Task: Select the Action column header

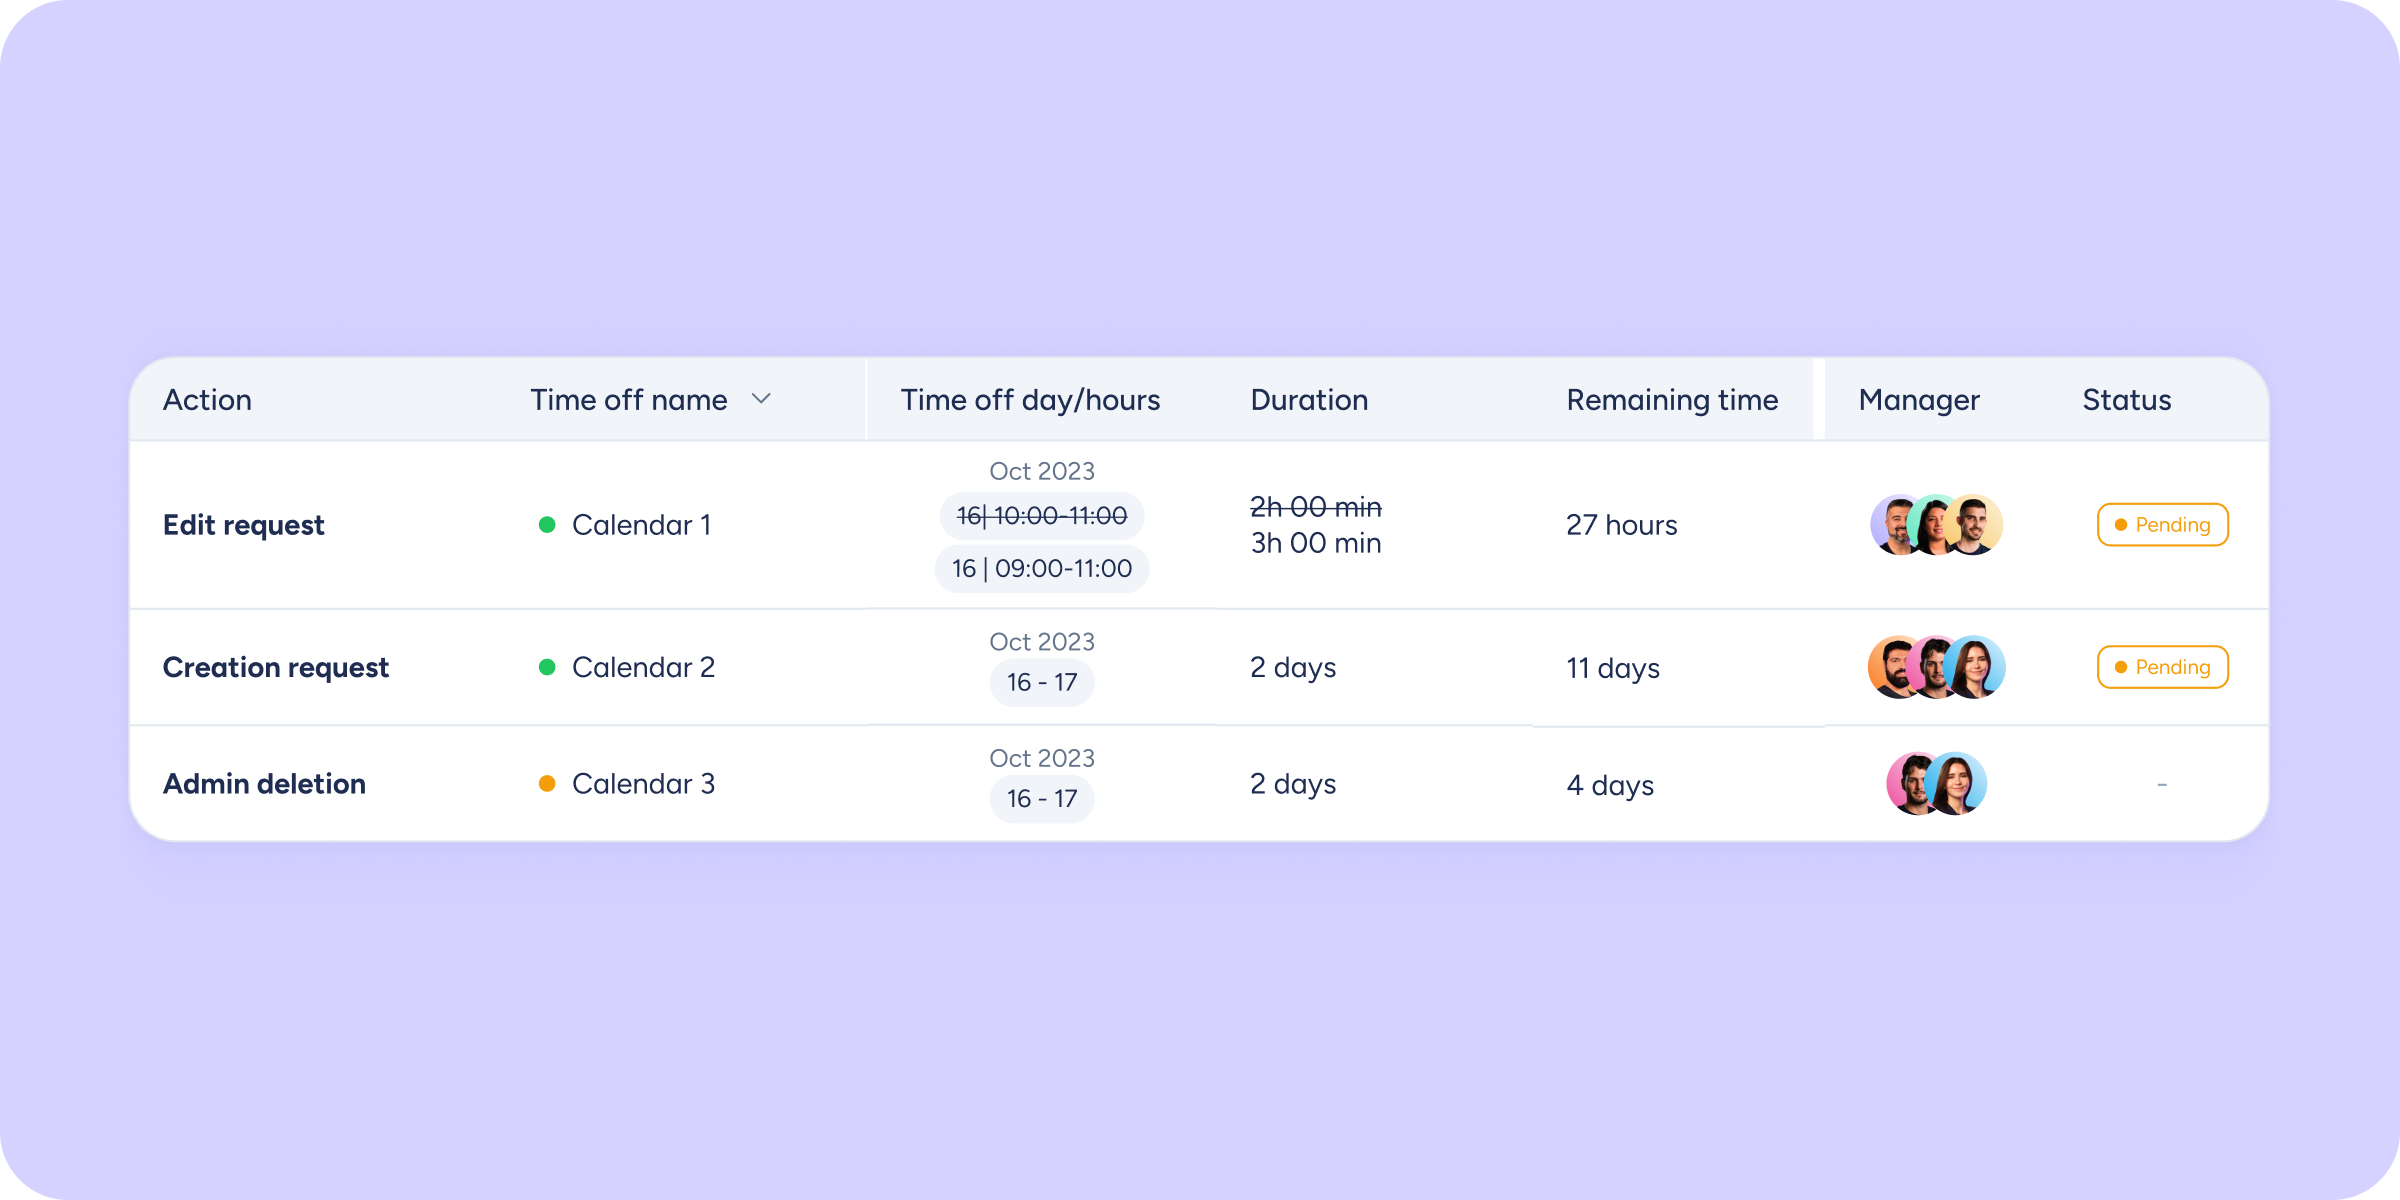Action: click(x=207, y=400)
